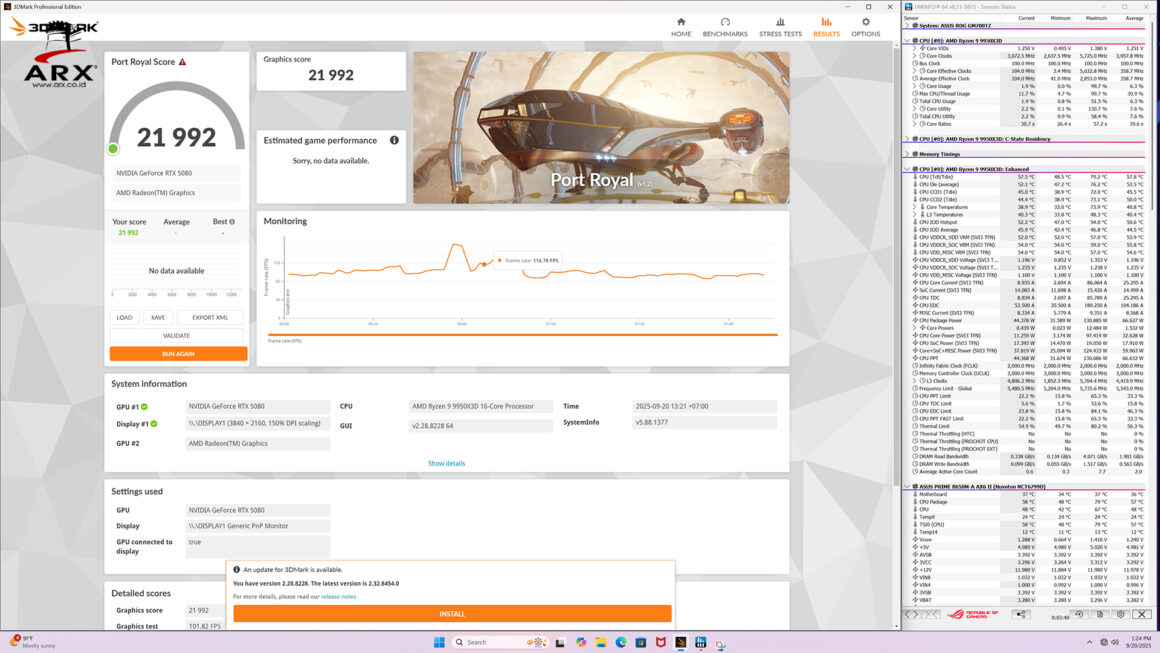Select the Thermal Limit sensor row
Screen dimensions: 1160x653
(x=1028, y=426)
